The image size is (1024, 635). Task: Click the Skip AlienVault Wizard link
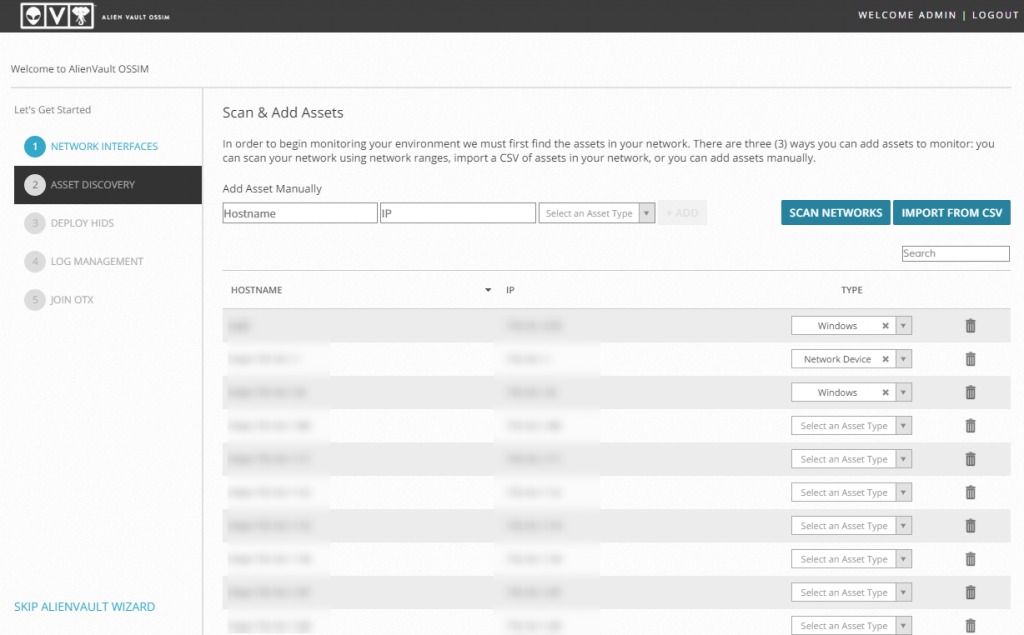coord(85,607)
